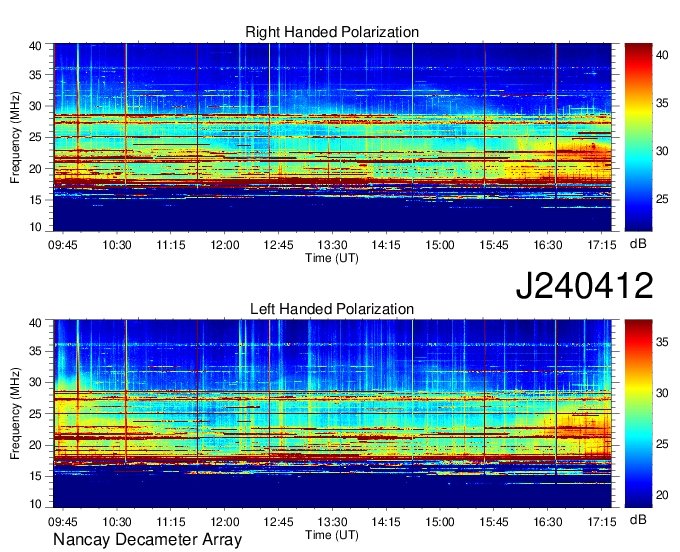The height and width of the screenshot is (552, 680).
Task: Click 11:15 time tick under Left Handed plot
Action: [x=171, y=521]
